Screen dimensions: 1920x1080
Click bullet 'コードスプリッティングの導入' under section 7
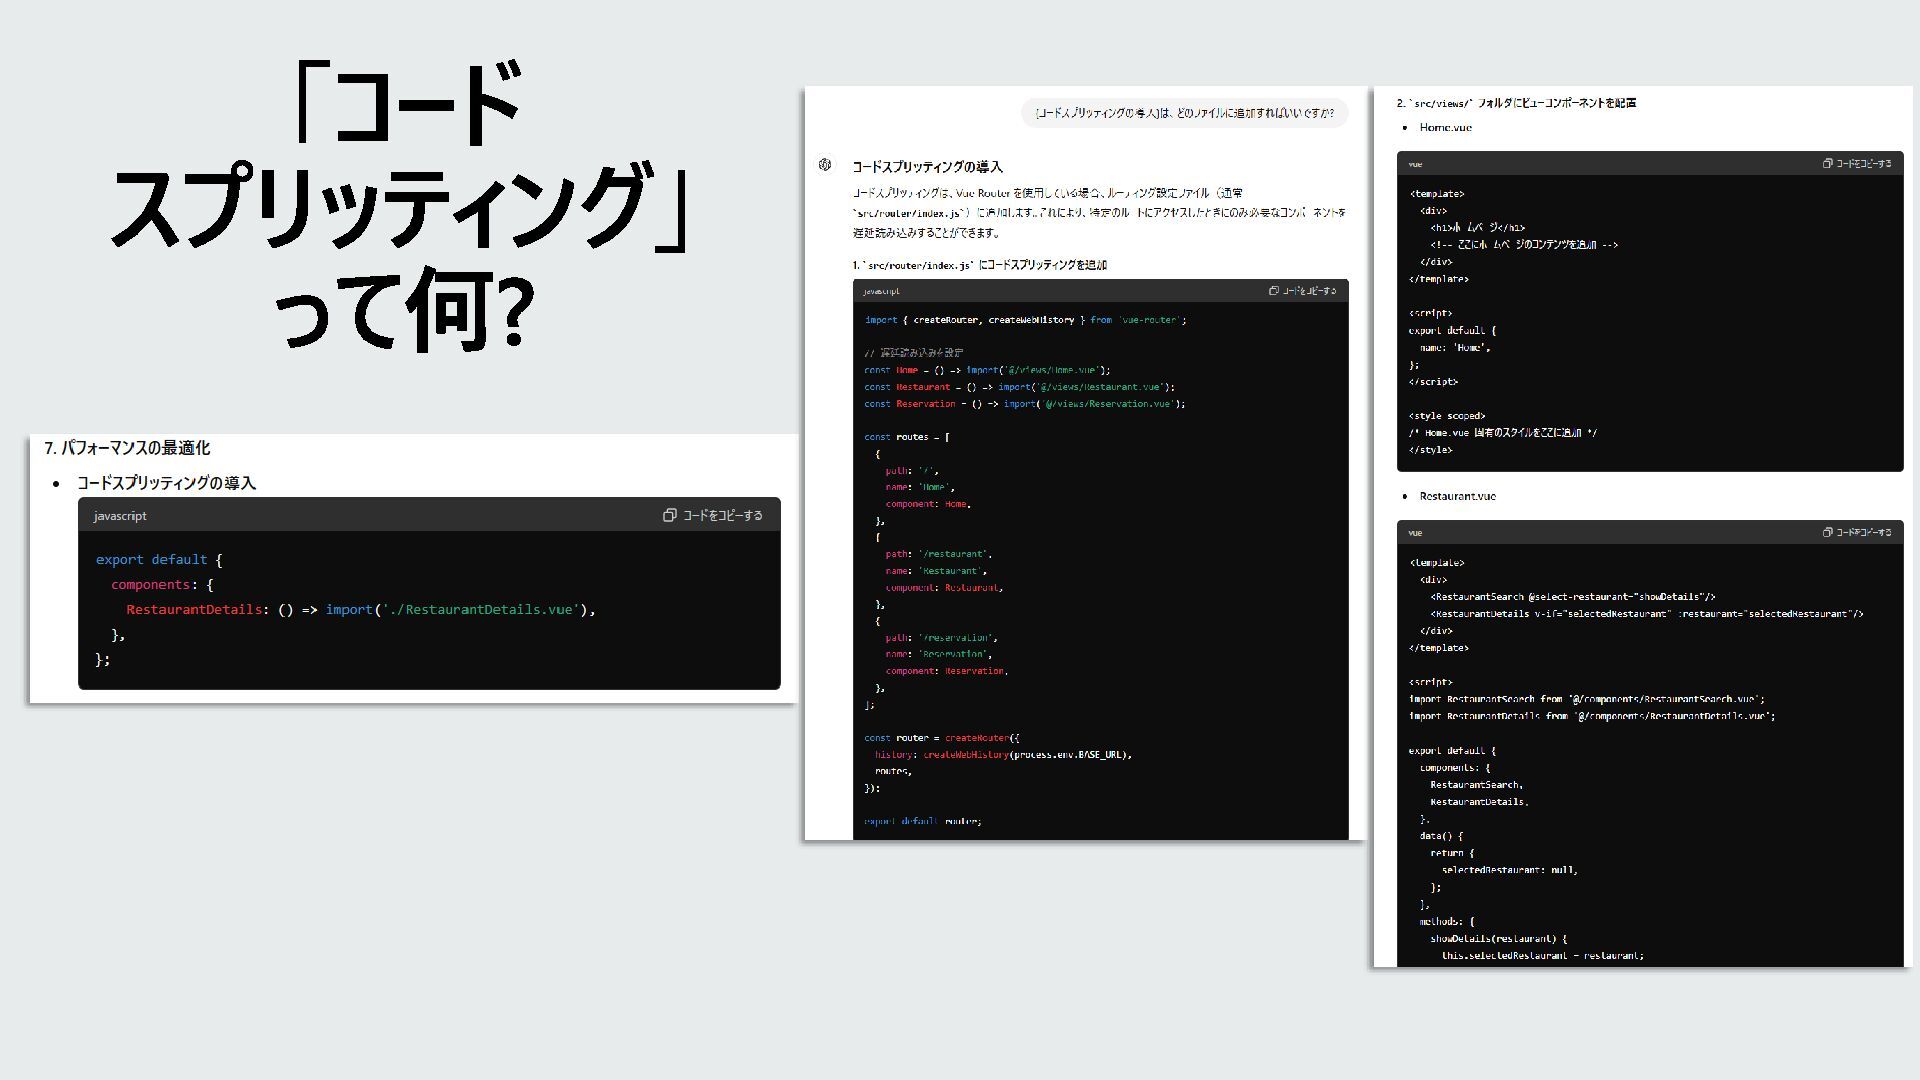166,483
